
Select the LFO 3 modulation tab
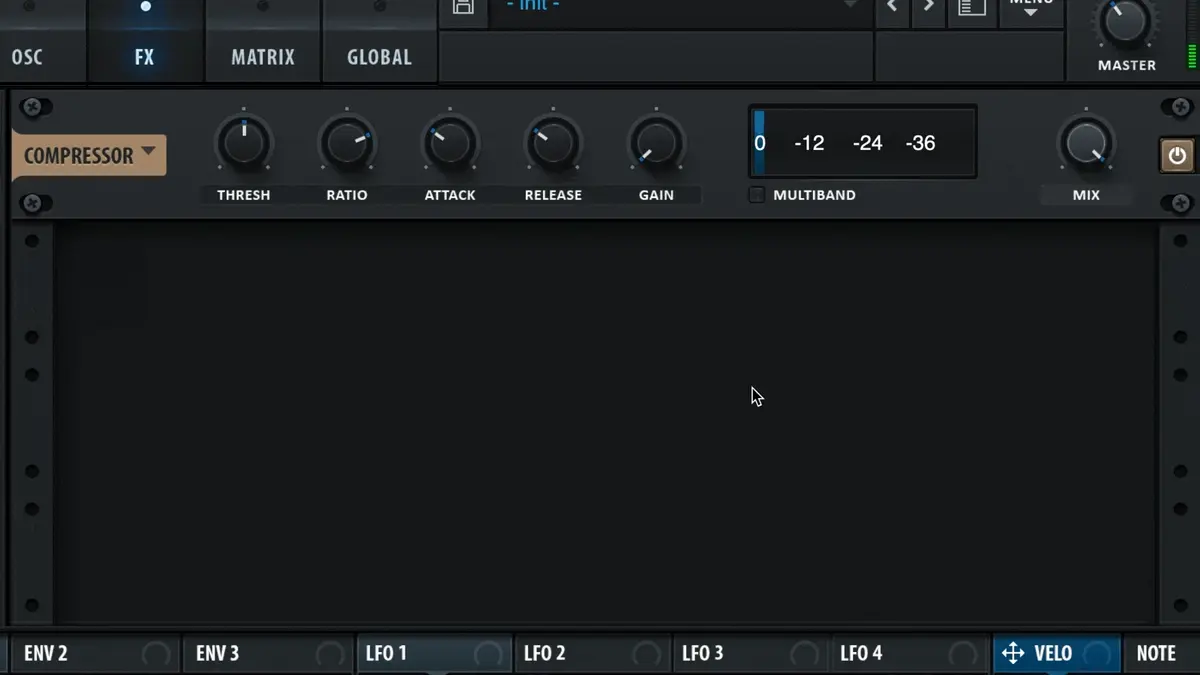coord(751,653)
